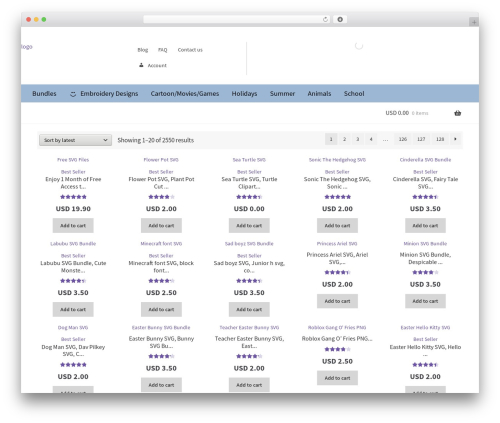
Task: Open the Dog Man SVG title
Action: 73,328
